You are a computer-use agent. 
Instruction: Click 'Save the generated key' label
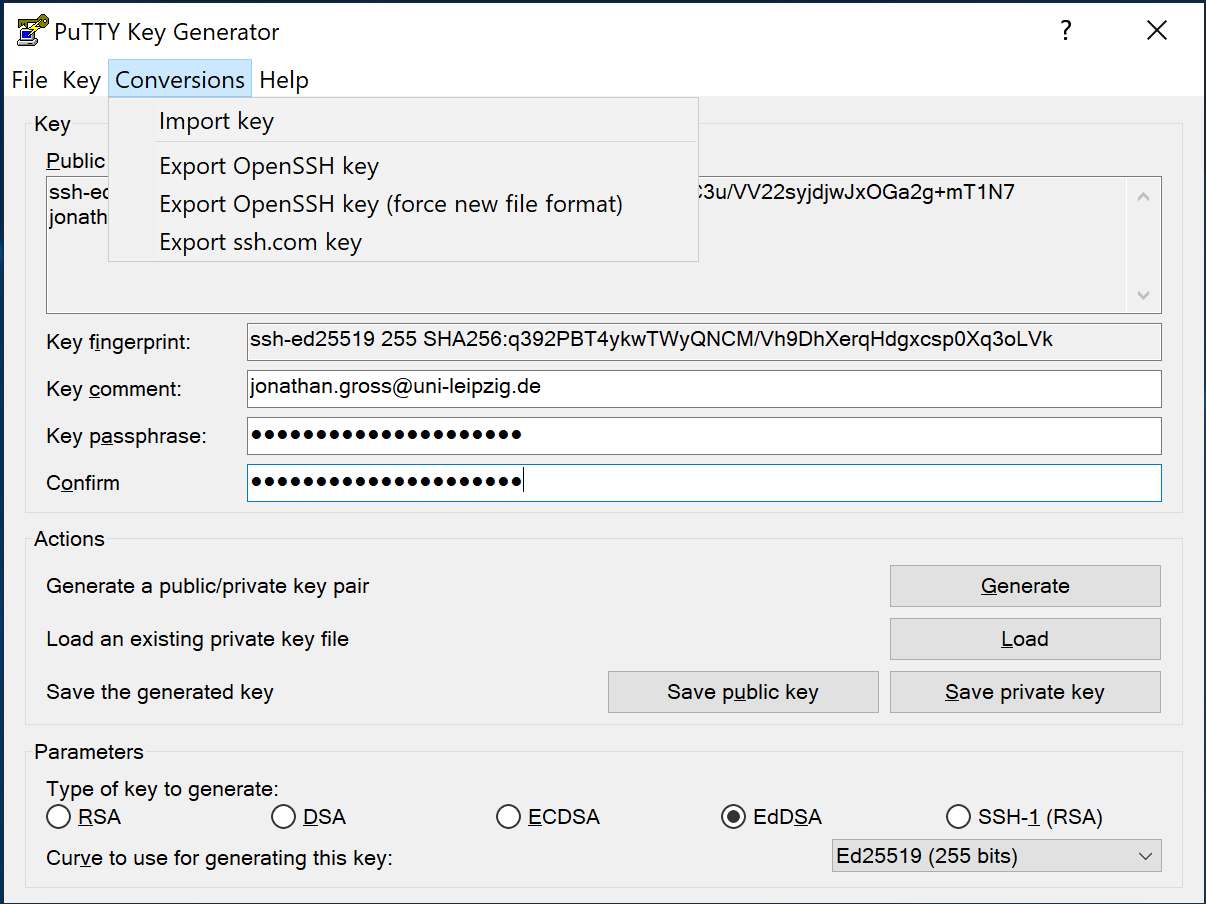[x=160, y=692]
